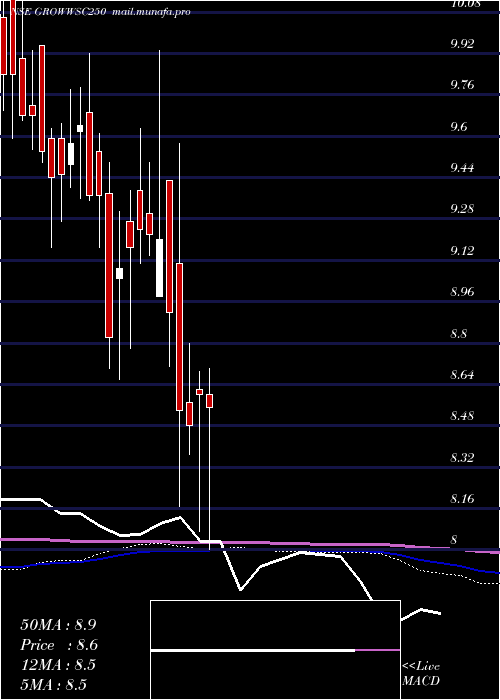This screenshot has height=700, width=500.
Task: Click the 8.16 price axis label
Action: (x=462, y=499)
